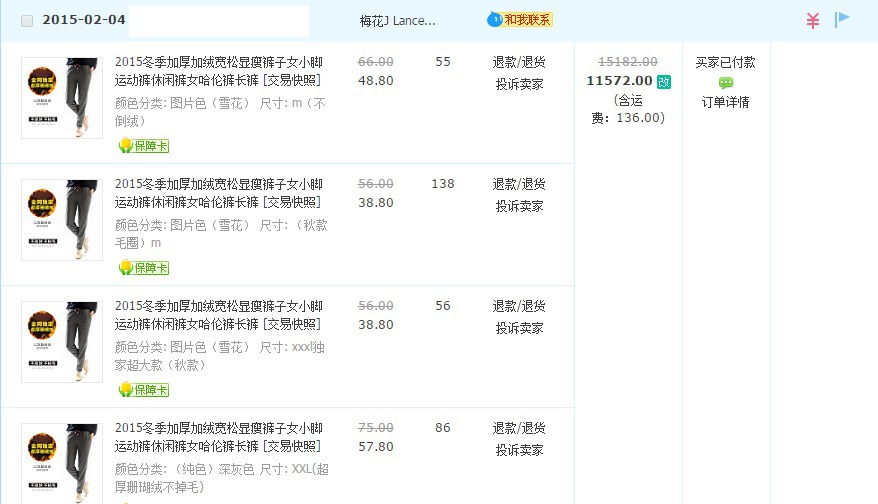
Task: Click the green message bubble icon
Action: (x=726, y=83)
